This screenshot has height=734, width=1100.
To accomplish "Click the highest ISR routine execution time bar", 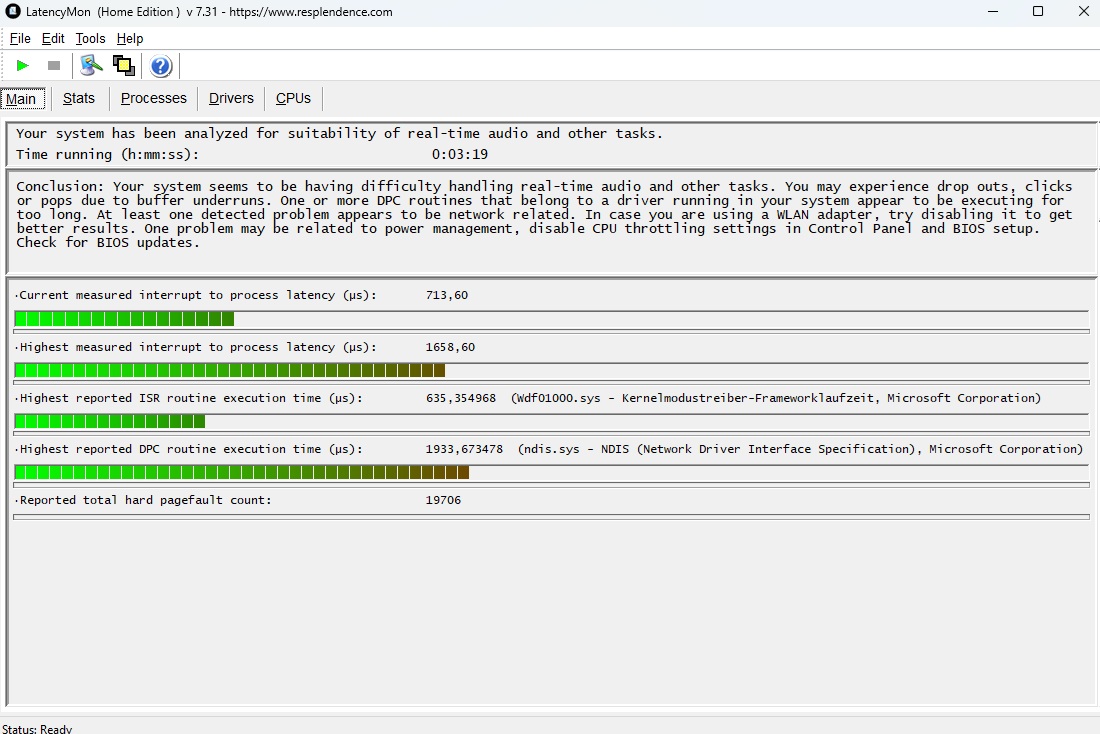I will click(109, 421).
